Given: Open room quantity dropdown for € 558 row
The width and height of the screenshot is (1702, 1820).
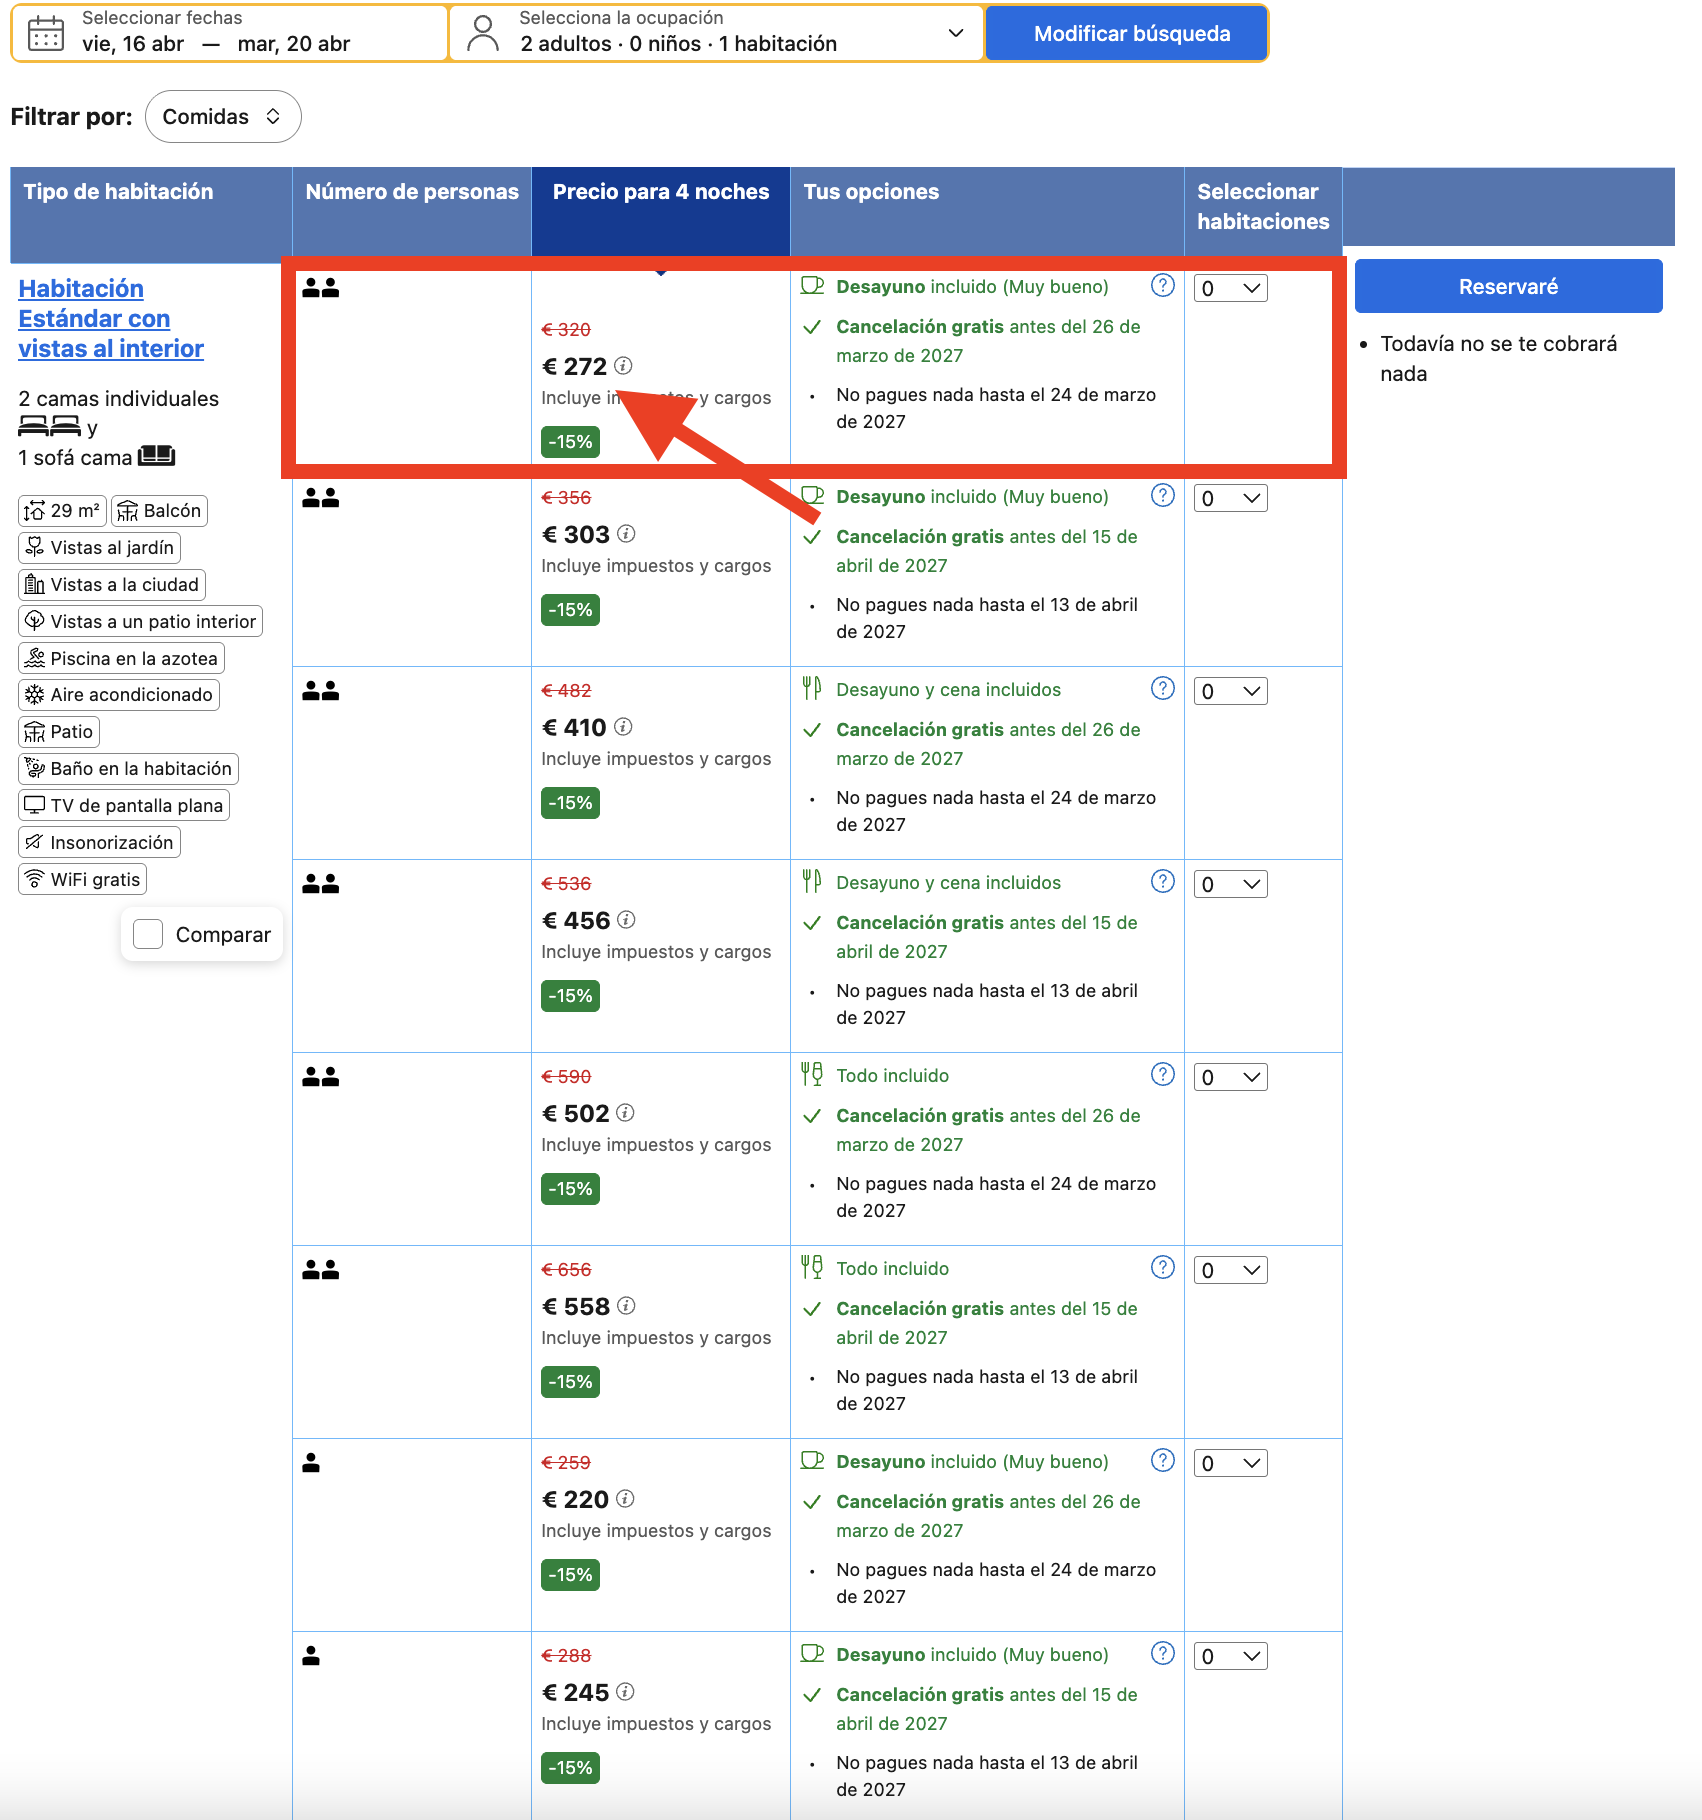Looking at the screenshot, I should click(1231, 1271).
